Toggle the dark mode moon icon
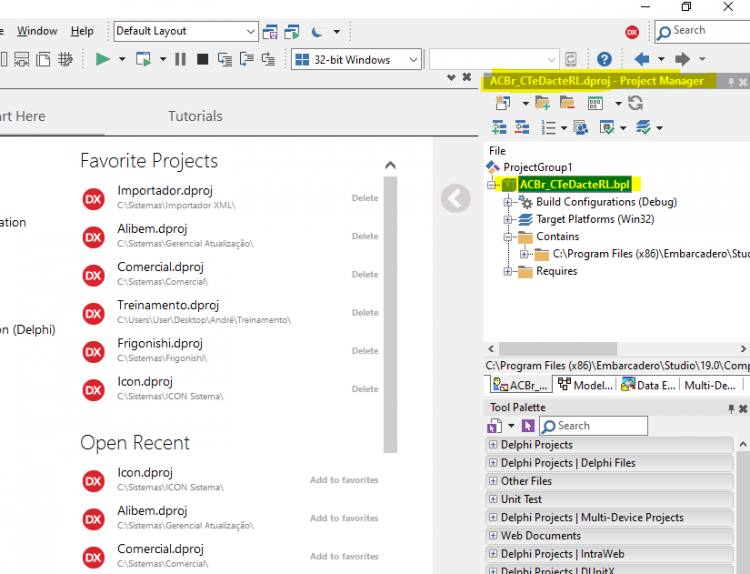The image size is (750, 574). [317, 32]
